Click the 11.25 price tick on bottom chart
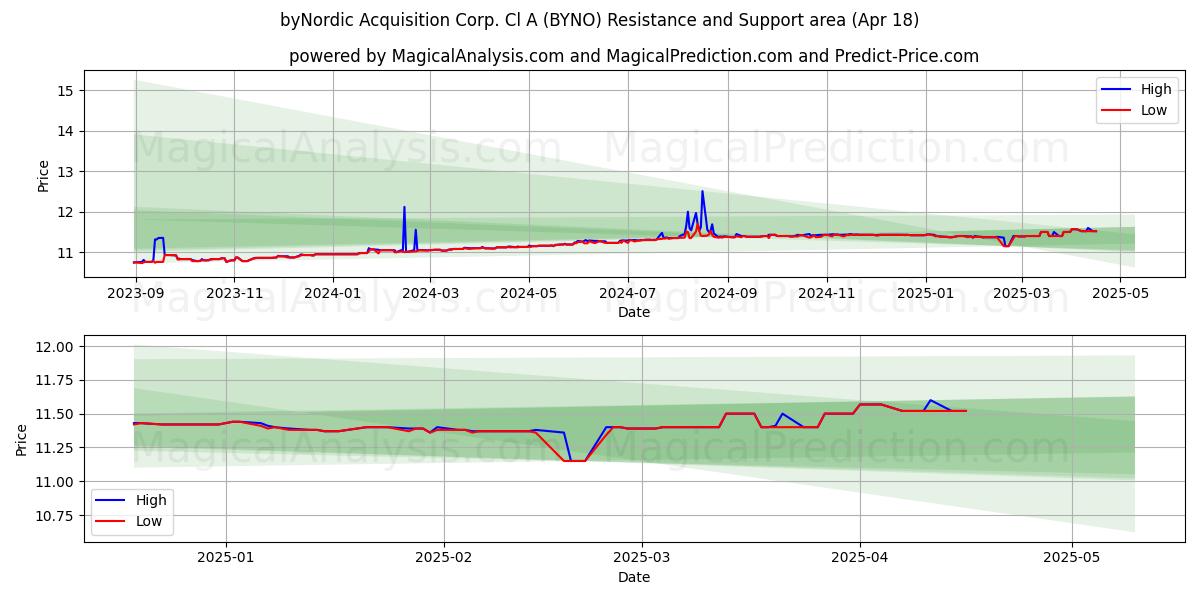Screen dimensions: 1200x600 click(x=56, y=448)
